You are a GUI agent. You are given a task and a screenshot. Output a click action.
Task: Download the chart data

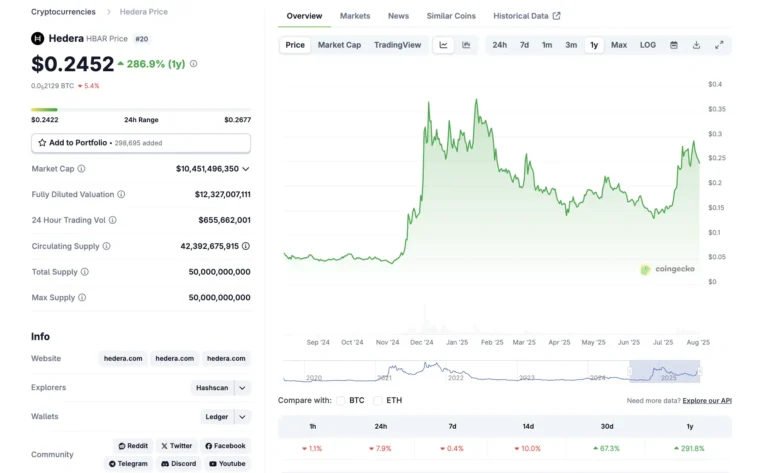(x=696, y=45)
